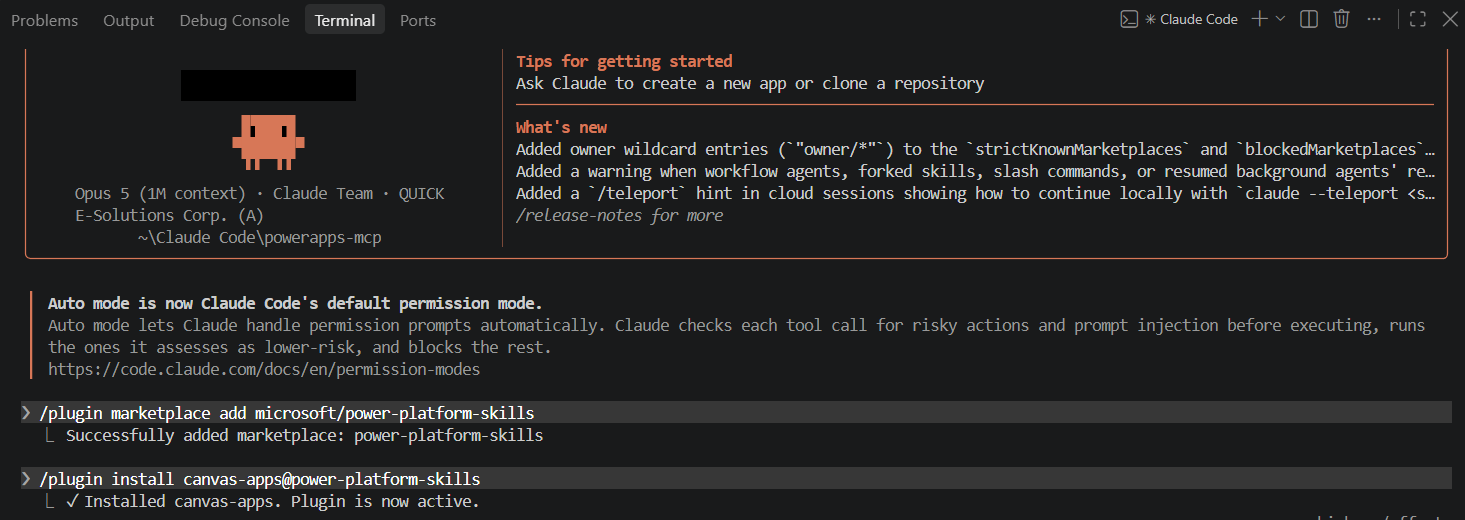Click the '/plugin install canvas-apps@power-platform-skills' command line
This screenshot has width=1465, height=520.
tap(735, 479)
